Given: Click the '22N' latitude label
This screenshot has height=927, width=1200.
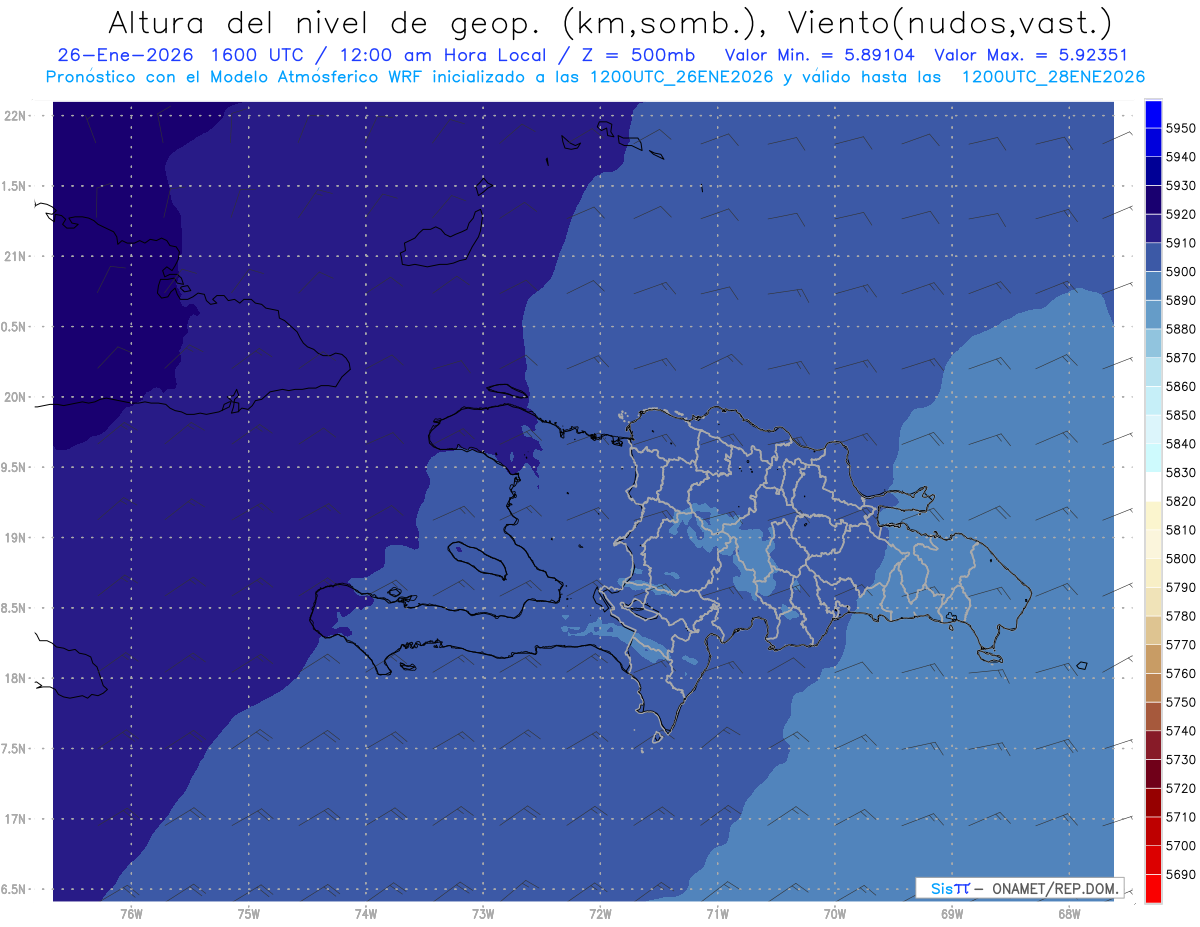Looking at the screenshot, I should [x=16, y=116].
